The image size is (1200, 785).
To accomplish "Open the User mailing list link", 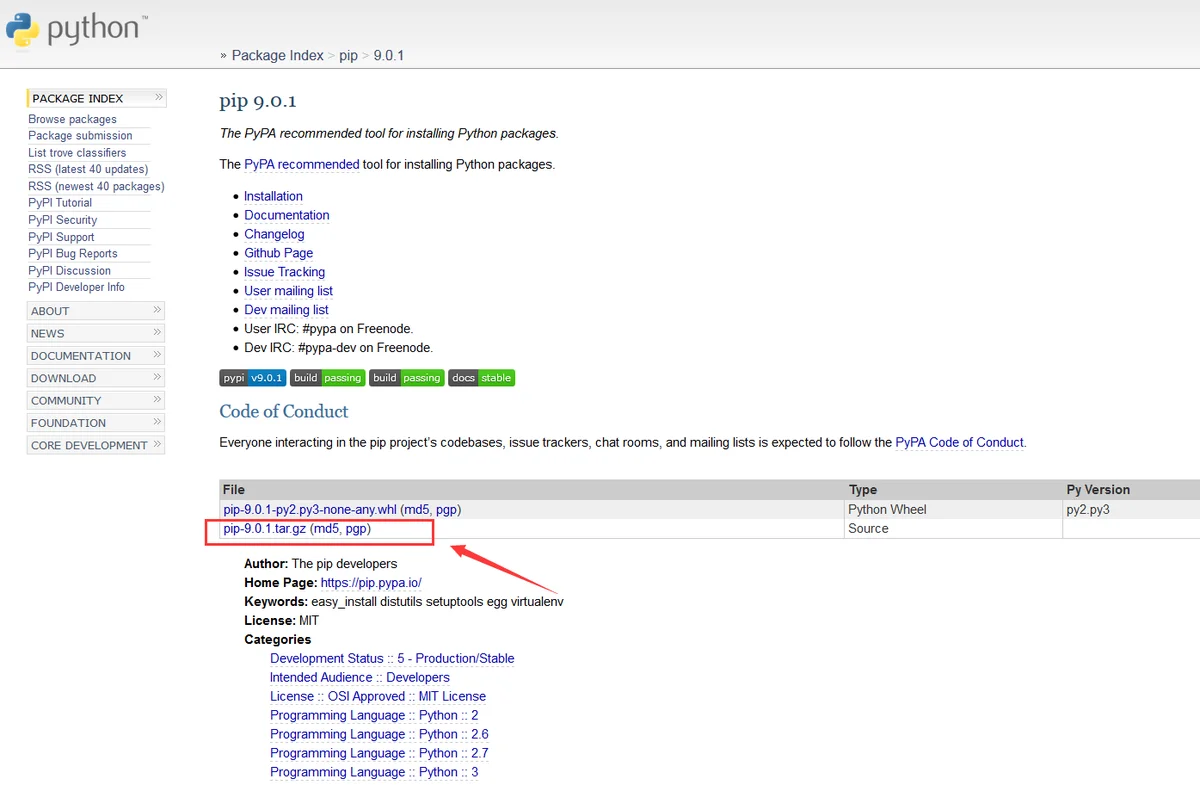I will pyautogui.click(x=289, y=291).
